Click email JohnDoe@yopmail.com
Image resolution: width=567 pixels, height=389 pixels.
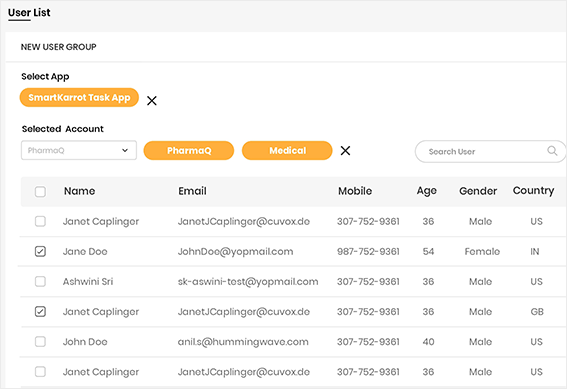235,252
